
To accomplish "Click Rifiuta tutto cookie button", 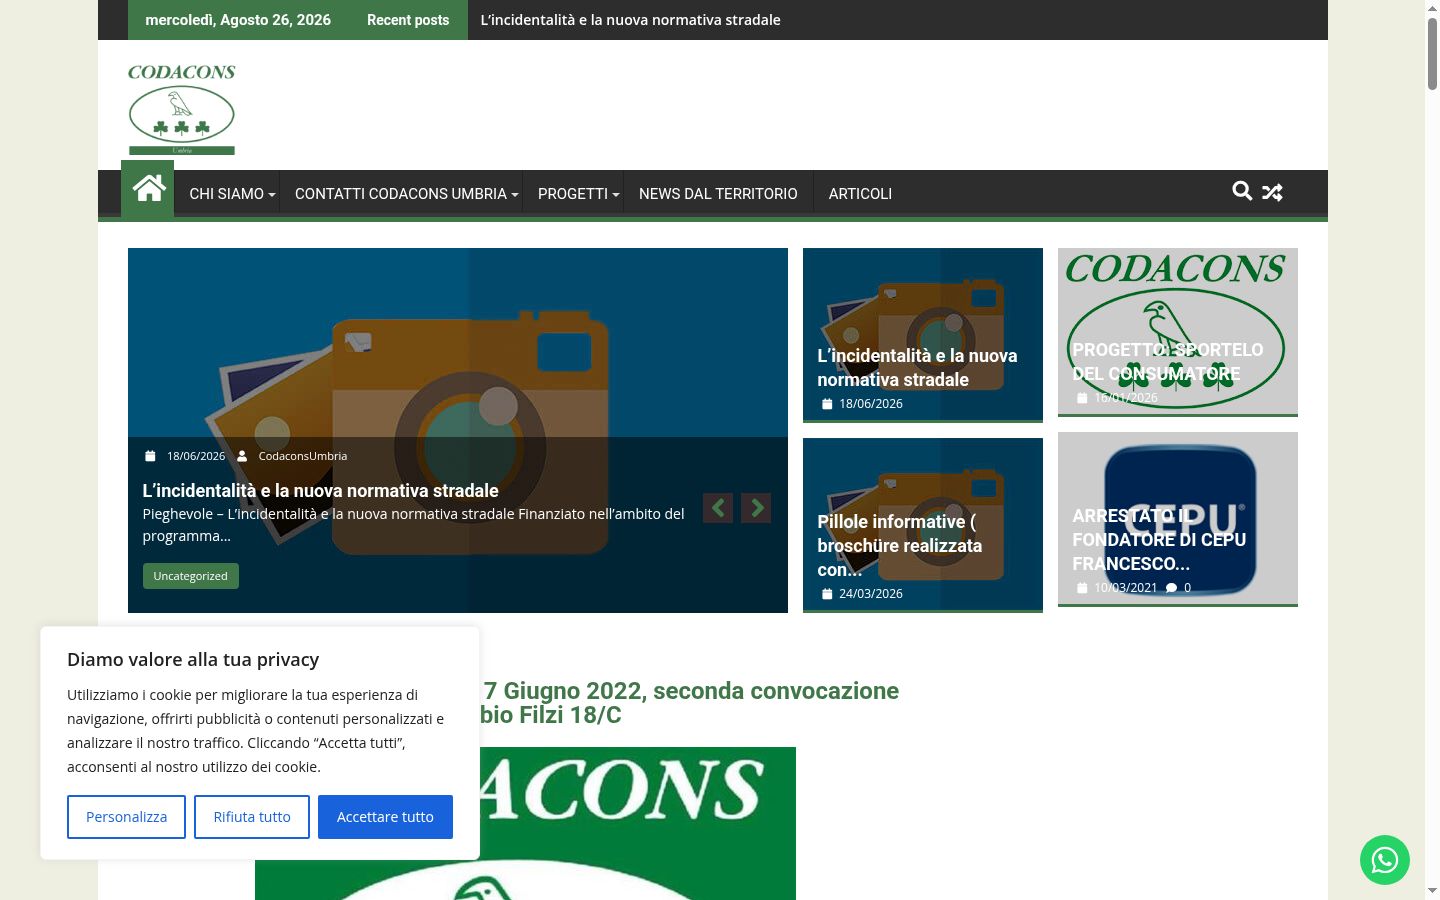I will tap(252, 817).
